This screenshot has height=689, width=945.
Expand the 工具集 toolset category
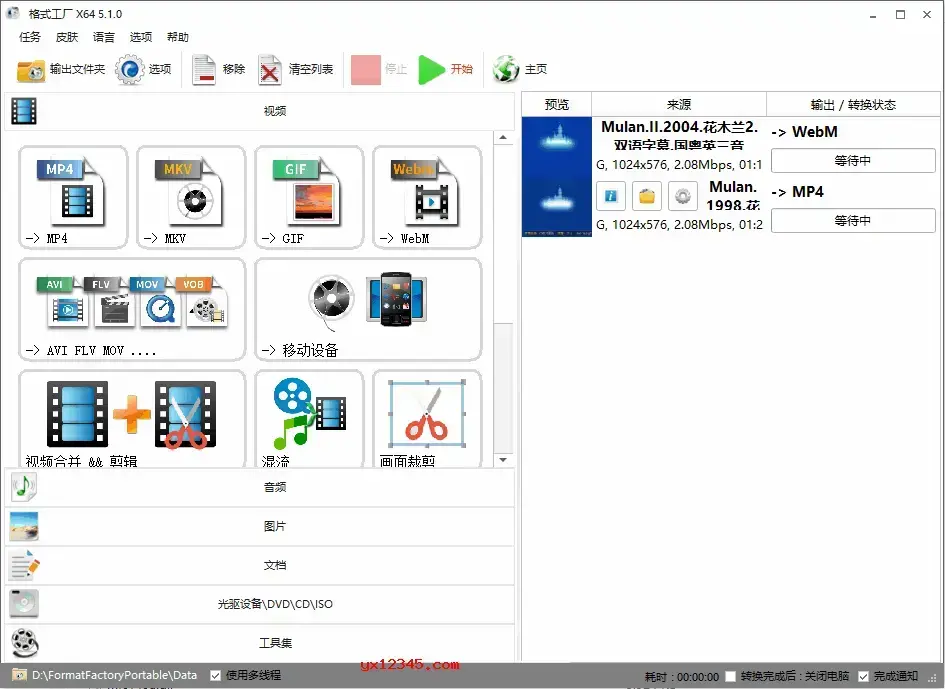260,643
